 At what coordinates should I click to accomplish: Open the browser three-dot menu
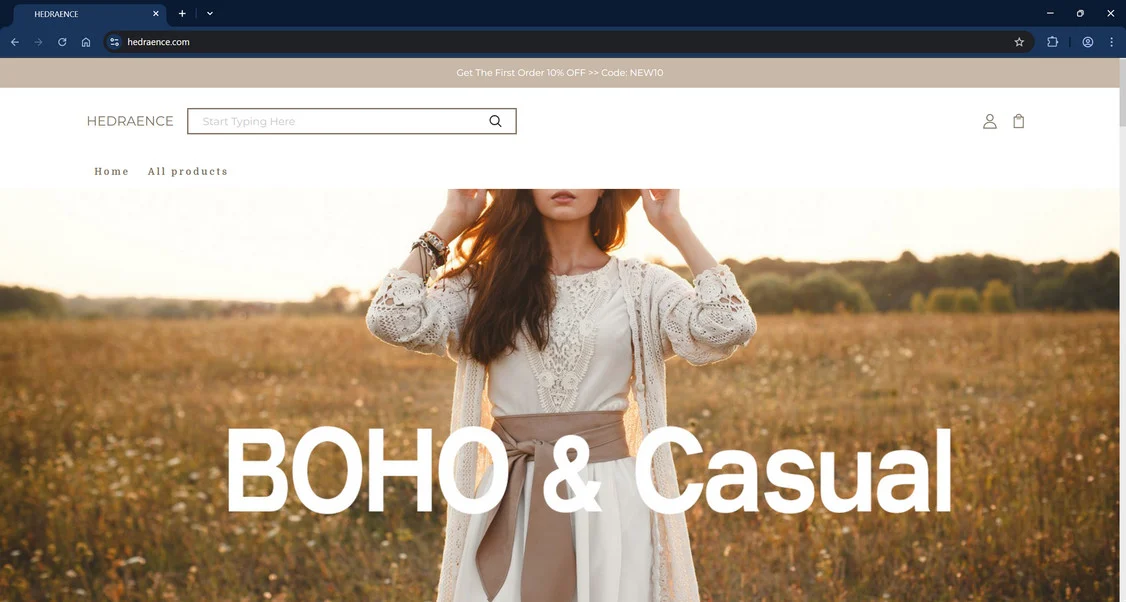[x=1111, y=42]
